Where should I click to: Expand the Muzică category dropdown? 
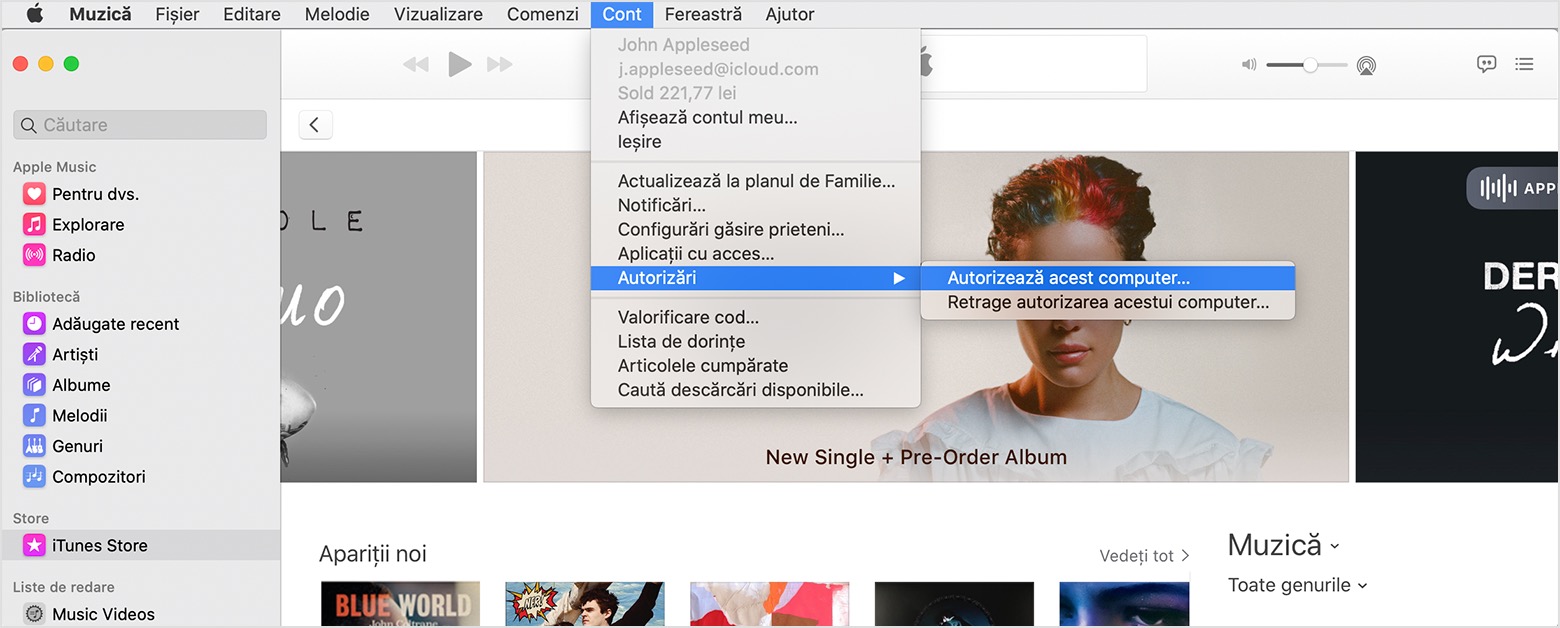pos(1283,545)
